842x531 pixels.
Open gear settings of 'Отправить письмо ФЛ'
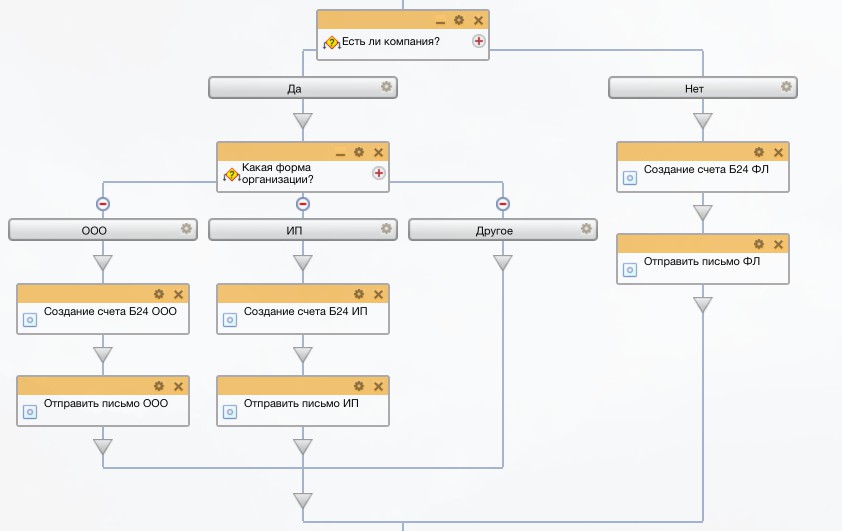click(x=759, y=244)
